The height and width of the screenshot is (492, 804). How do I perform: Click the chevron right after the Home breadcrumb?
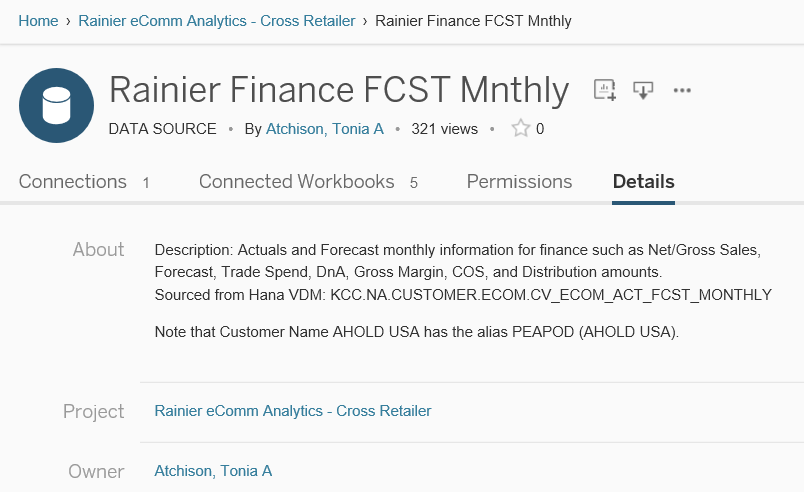pos(68,21)
